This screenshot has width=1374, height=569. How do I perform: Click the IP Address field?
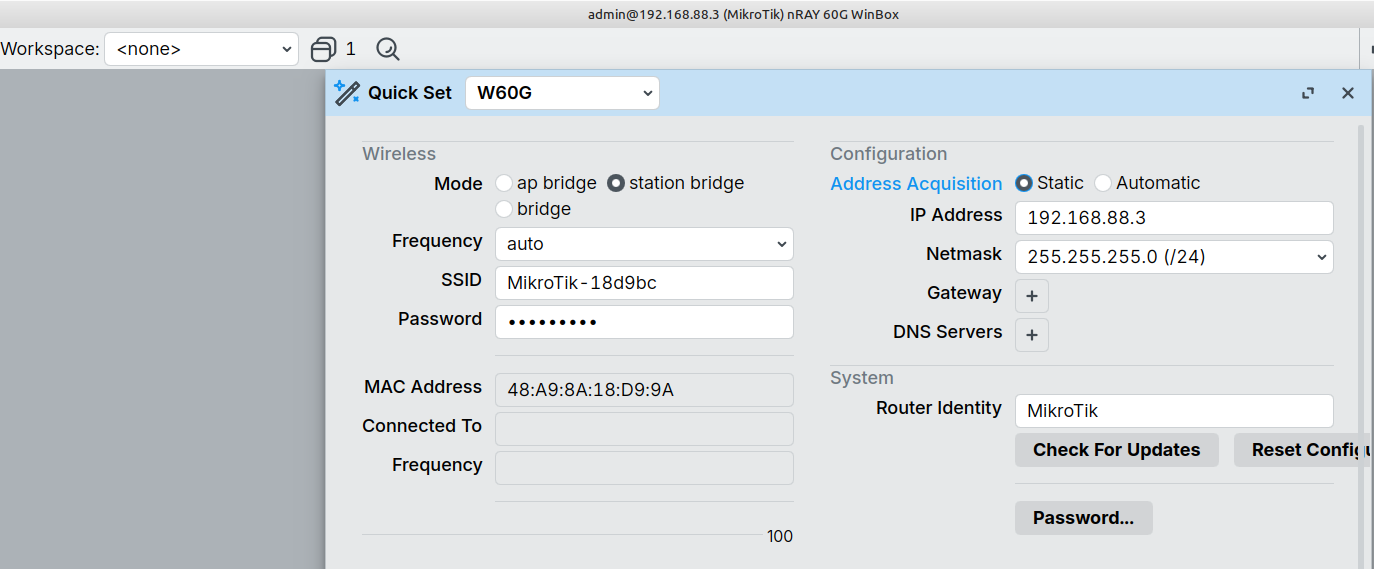(1174, 218)
